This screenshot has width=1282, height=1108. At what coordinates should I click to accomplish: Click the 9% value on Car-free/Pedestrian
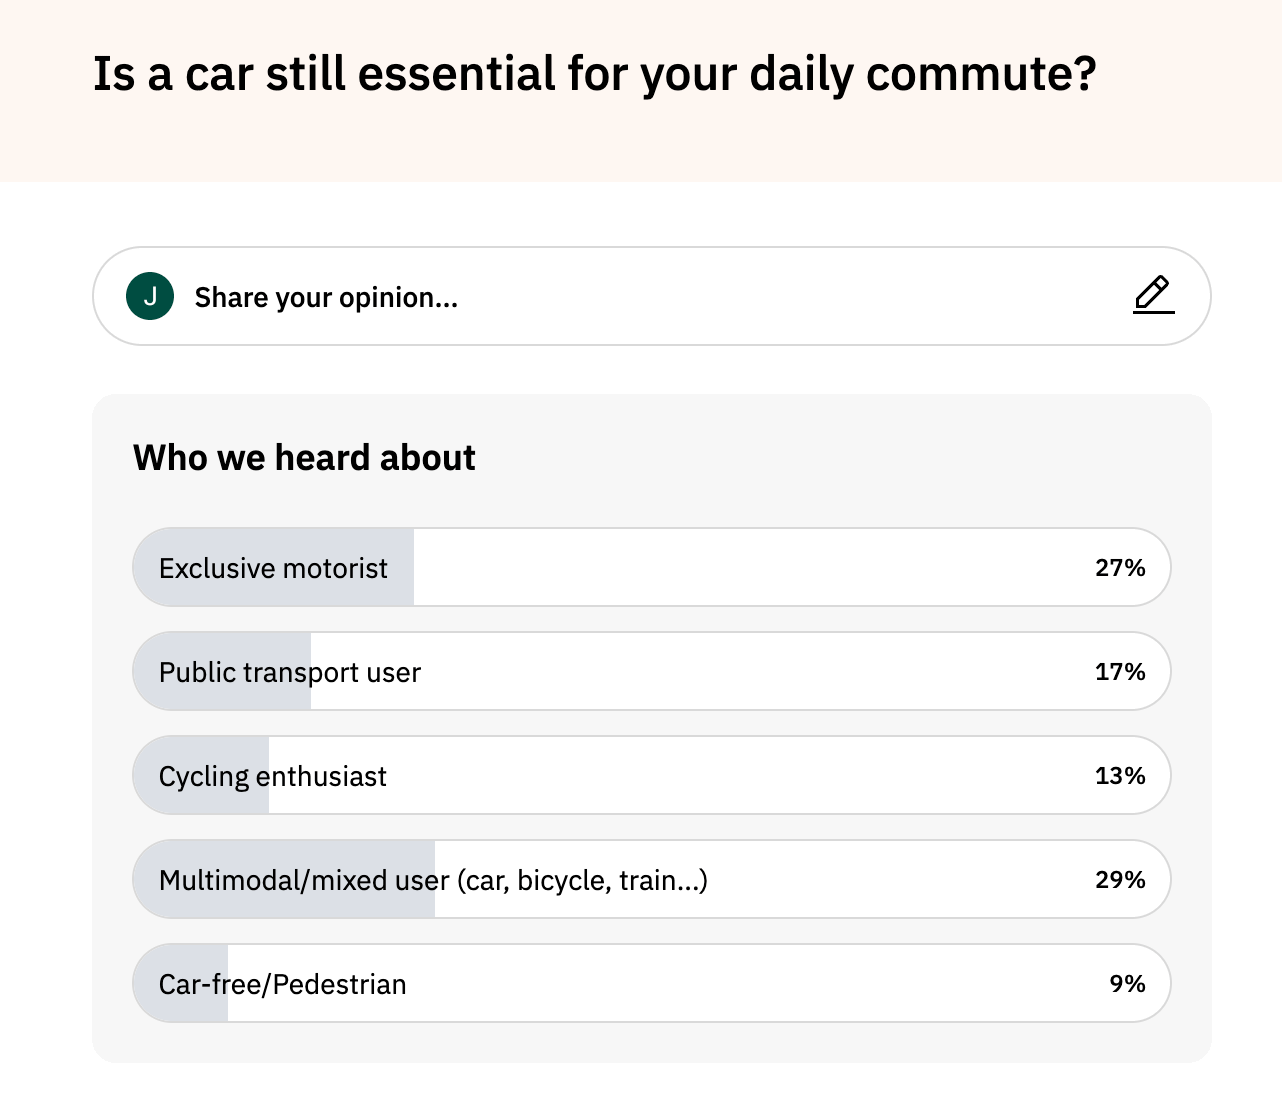[1127, 984]
